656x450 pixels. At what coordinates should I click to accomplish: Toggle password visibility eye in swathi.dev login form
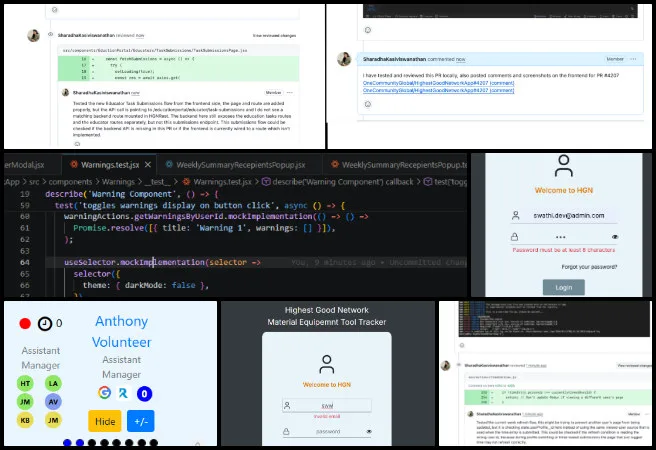(614, 237)
